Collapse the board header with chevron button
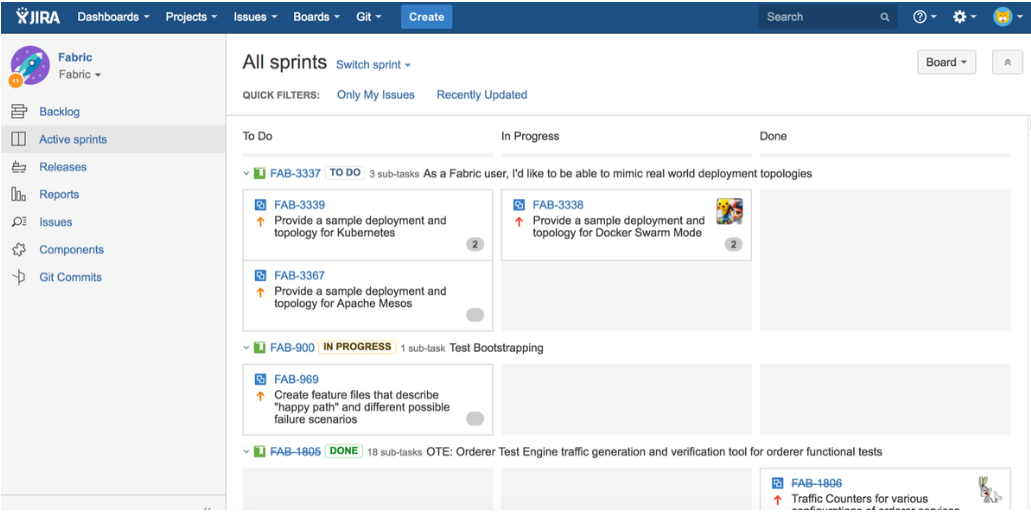 1007,62
